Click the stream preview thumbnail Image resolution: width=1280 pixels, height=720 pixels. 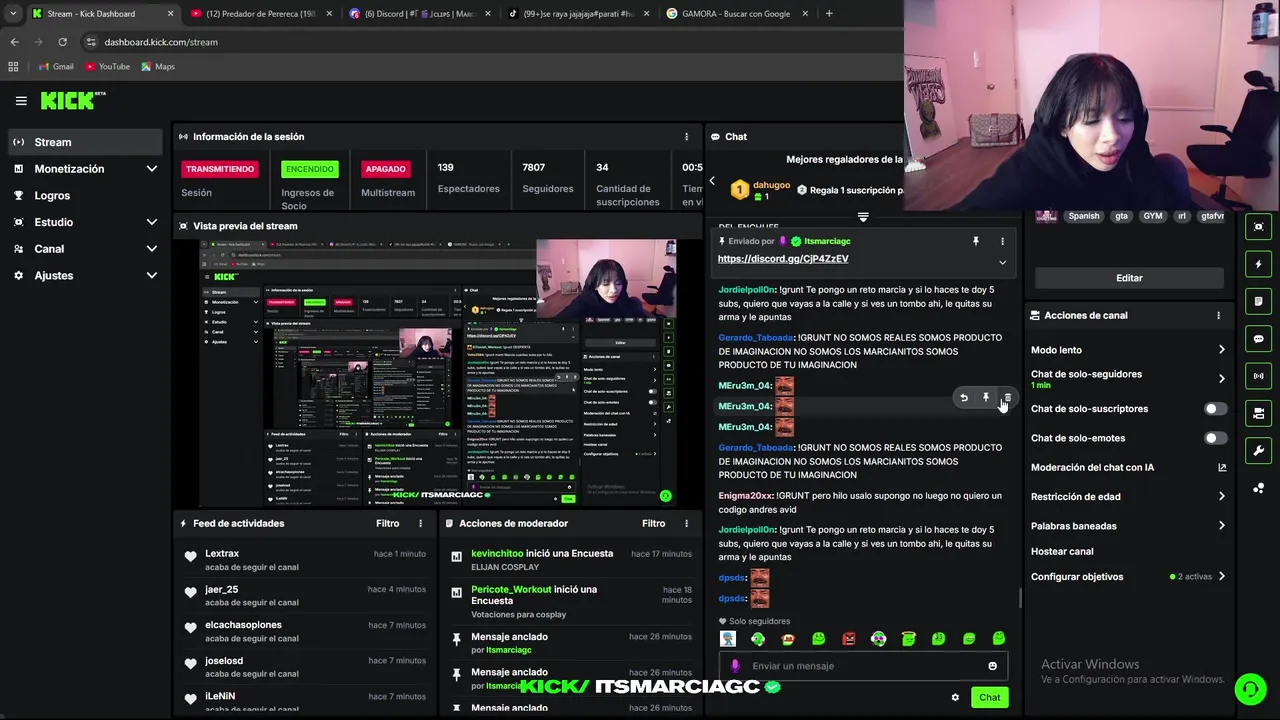click(438, 373)
